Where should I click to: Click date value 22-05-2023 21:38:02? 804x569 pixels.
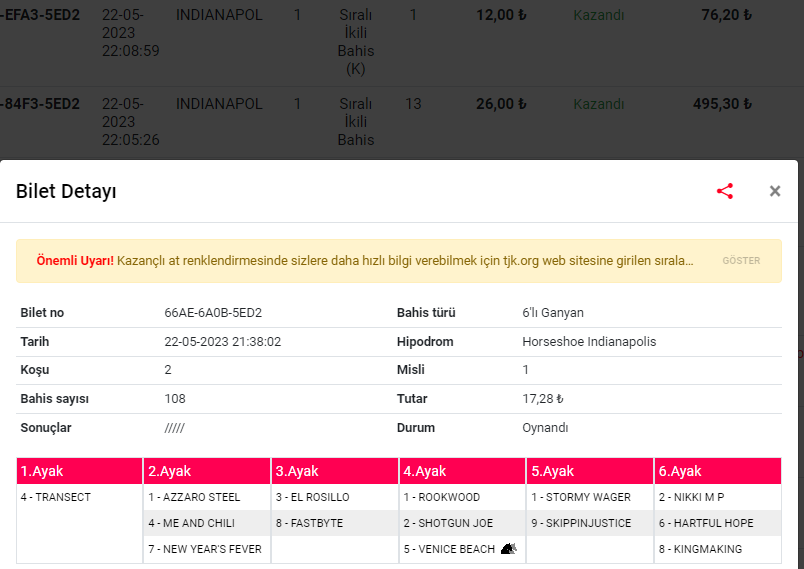pyautogui.click(x=223, y=342)
